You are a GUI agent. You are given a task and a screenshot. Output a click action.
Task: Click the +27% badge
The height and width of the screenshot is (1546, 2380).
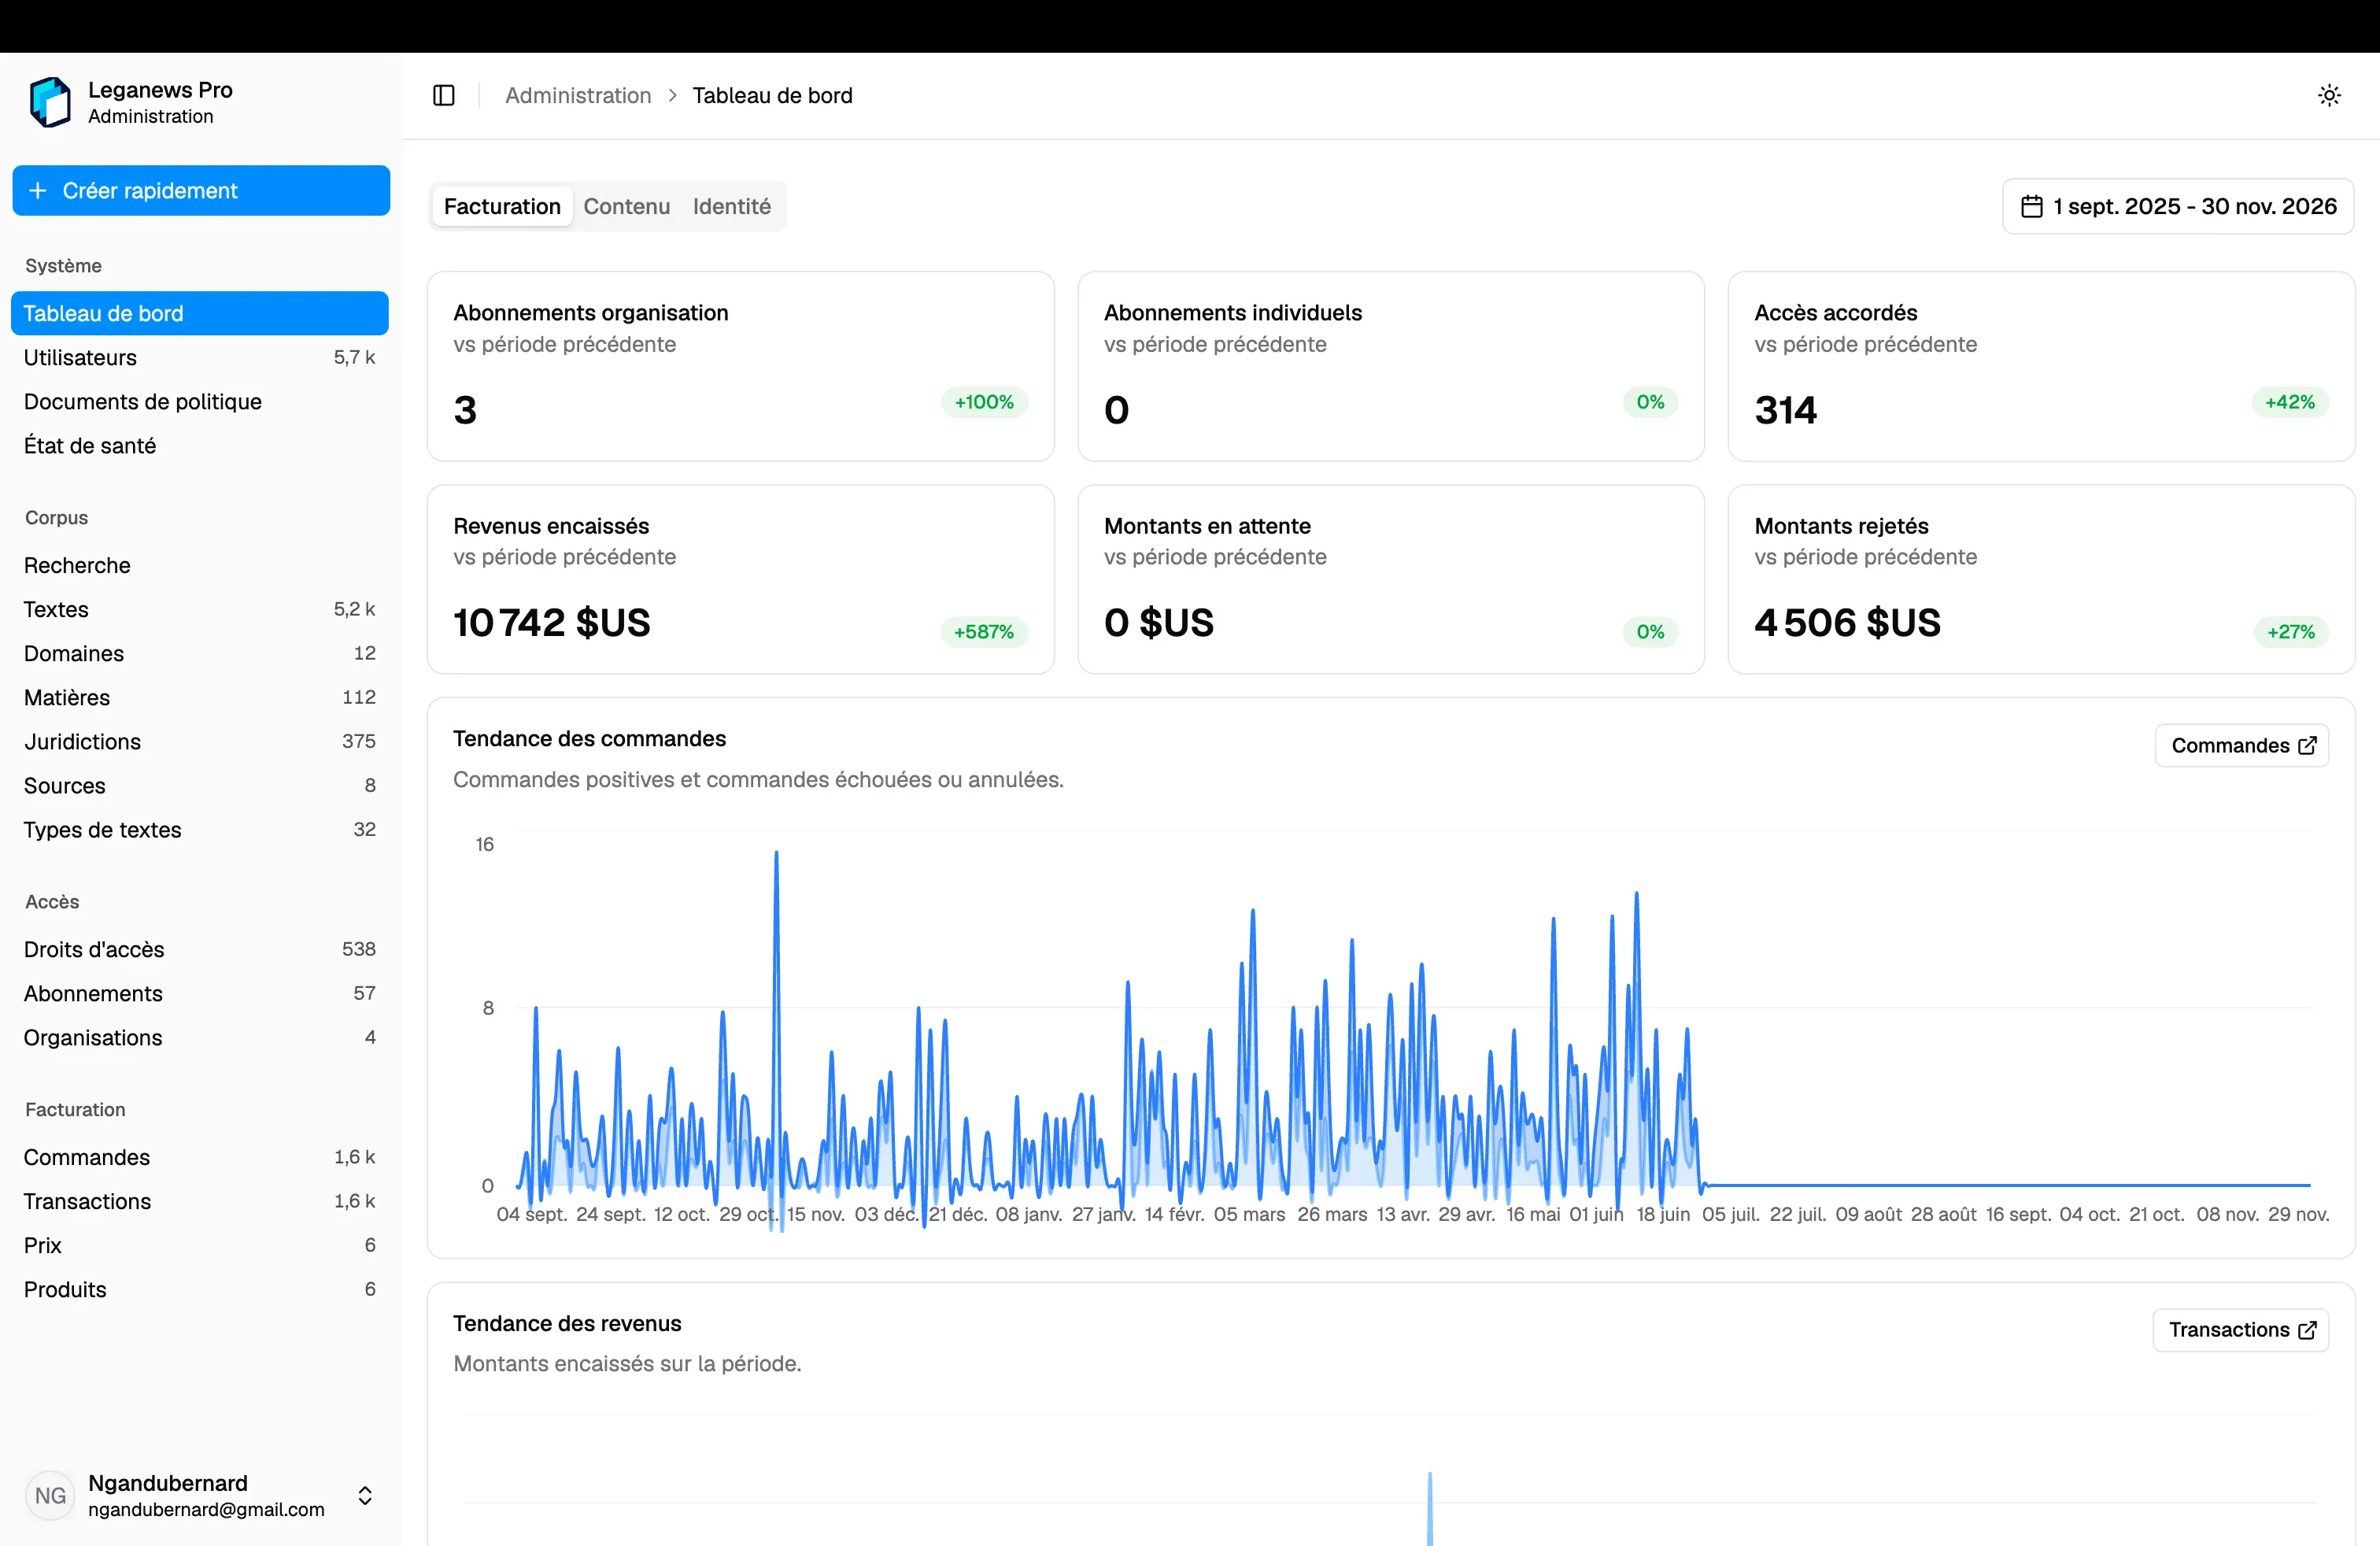click(2291, 632)
